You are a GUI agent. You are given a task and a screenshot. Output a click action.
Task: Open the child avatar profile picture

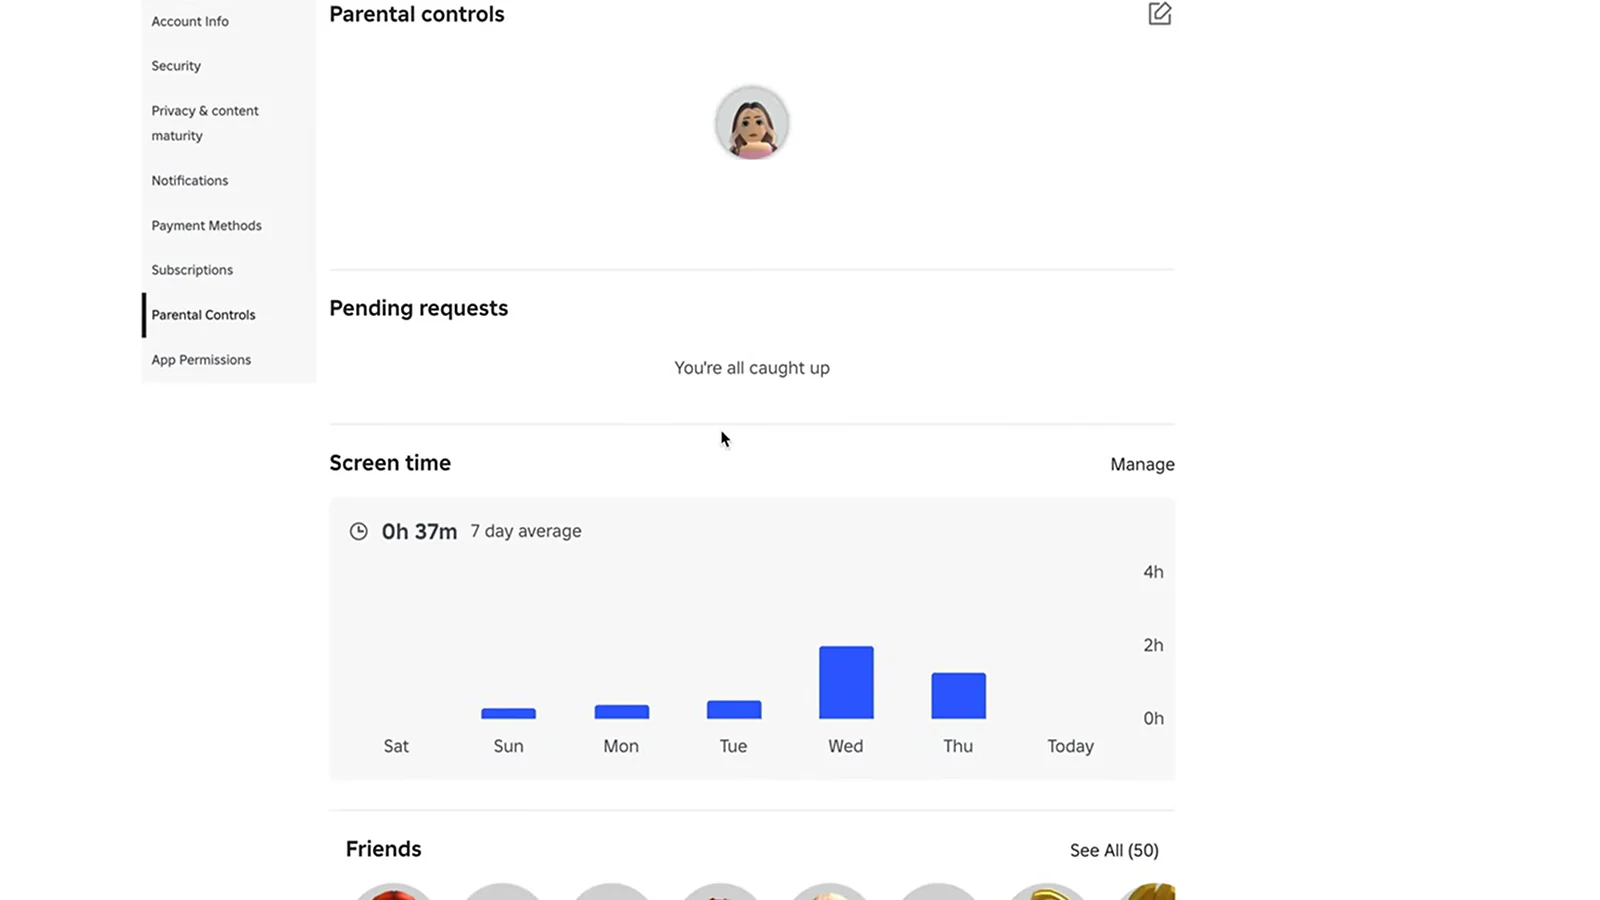click(x=752, y=123)
